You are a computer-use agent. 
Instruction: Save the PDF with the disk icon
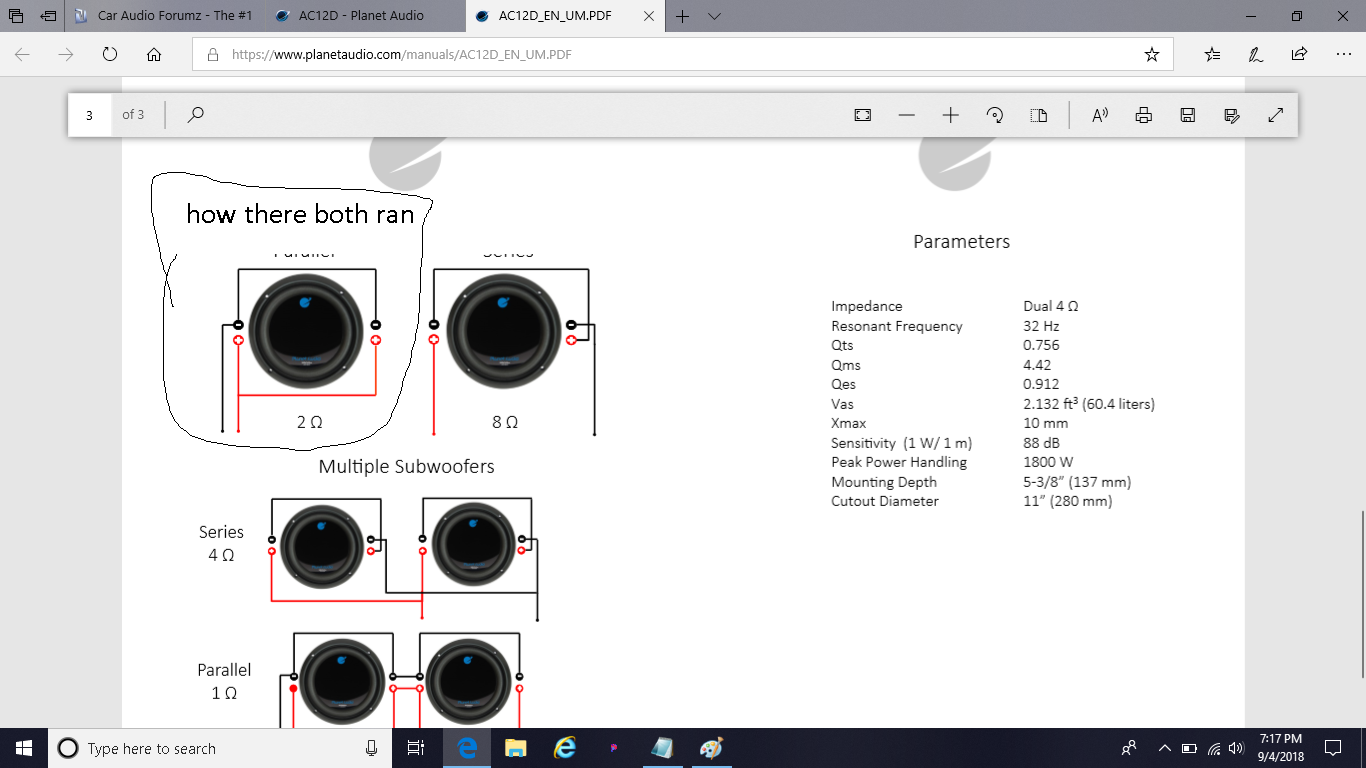tap(1188, 115)
